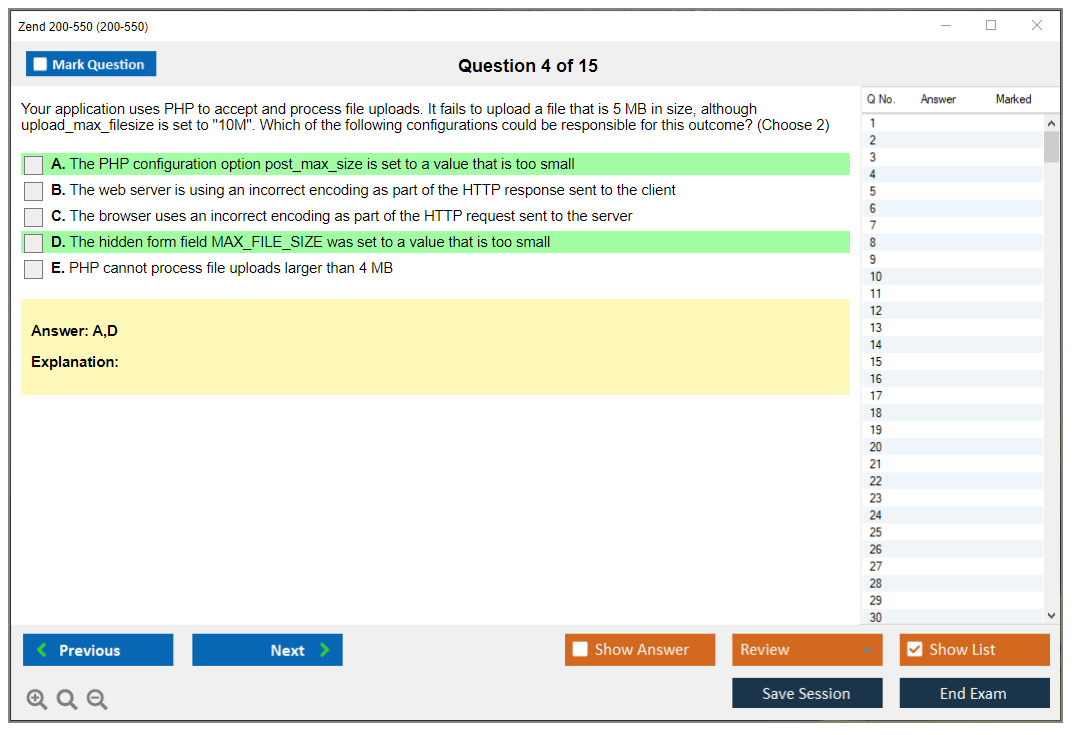This screenshot has width=1075, height=735.
Task: Check answer option A post_max_size
Action: (33, 165)
